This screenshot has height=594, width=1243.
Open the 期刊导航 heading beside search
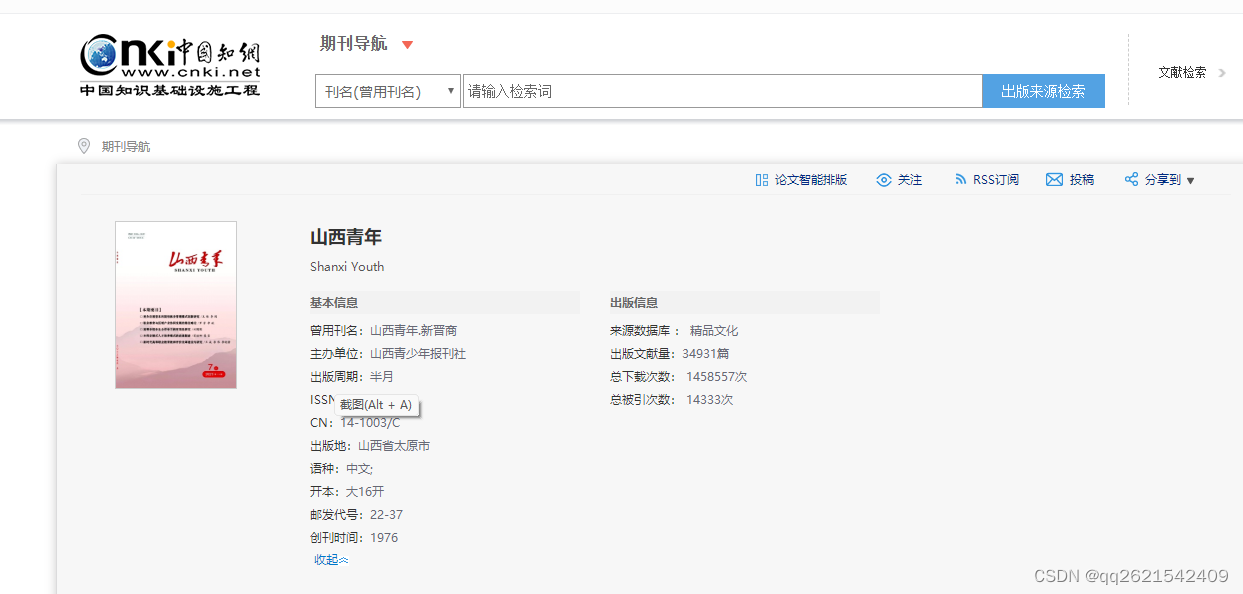coord(353,43)
